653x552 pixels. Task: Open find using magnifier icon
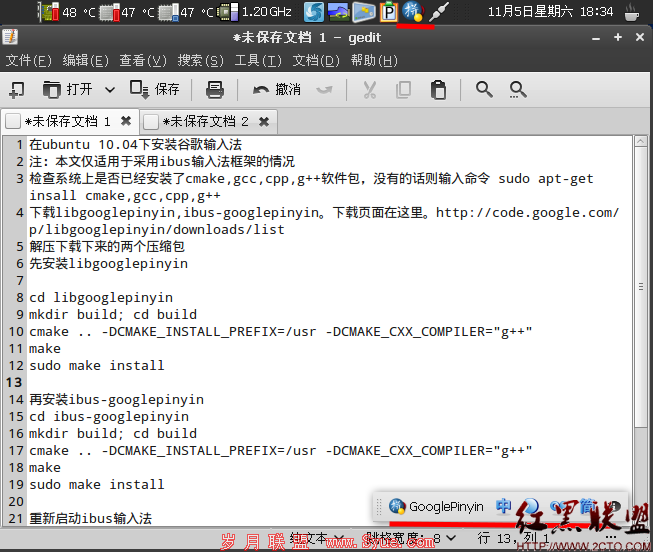click(484, 90)
